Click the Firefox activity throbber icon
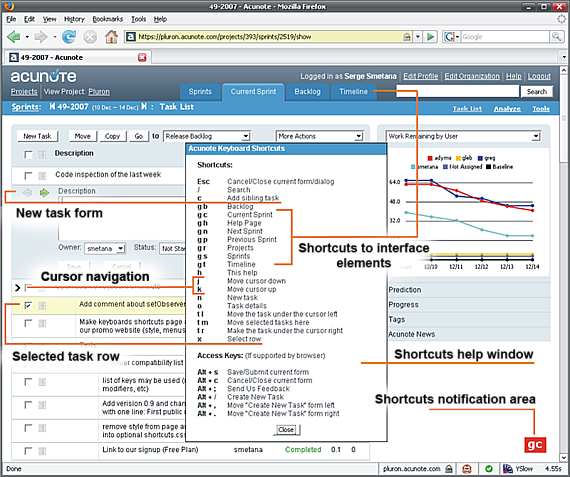Screen dimensions: 570x477 pos(562,19)
